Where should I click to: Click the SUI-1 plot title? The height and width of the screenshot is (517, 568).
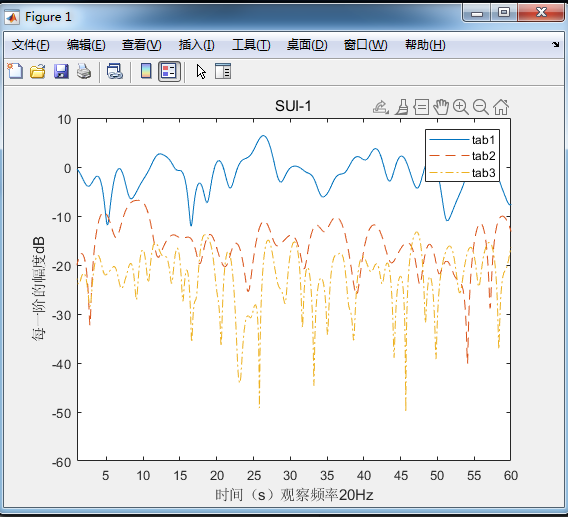[x=293, y=106]
